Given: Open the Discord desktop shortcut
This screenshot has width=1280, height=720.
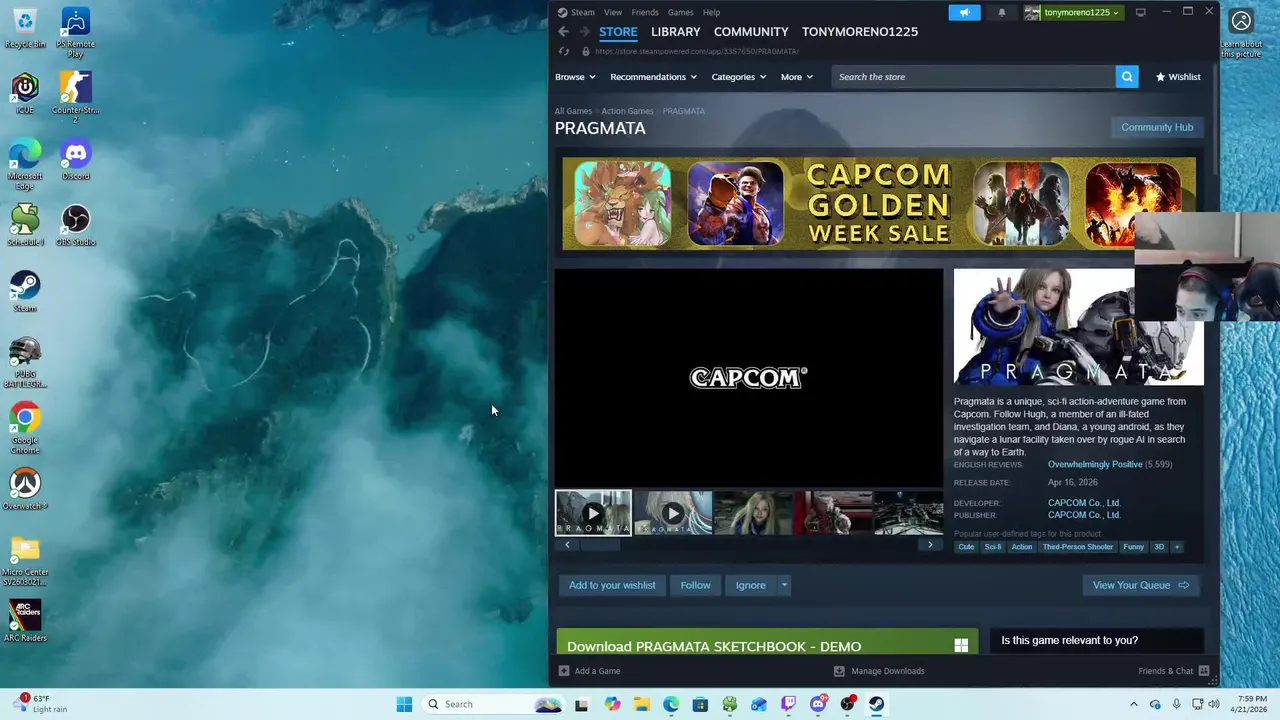Looking at the screenshot, I should pyautogui.click(x=75, y=160).
